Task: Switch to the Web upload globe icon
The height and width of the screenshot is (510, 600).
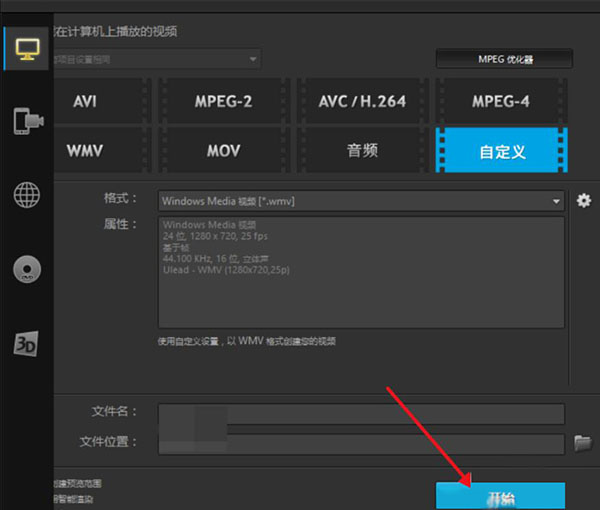Action: [27, 195]
